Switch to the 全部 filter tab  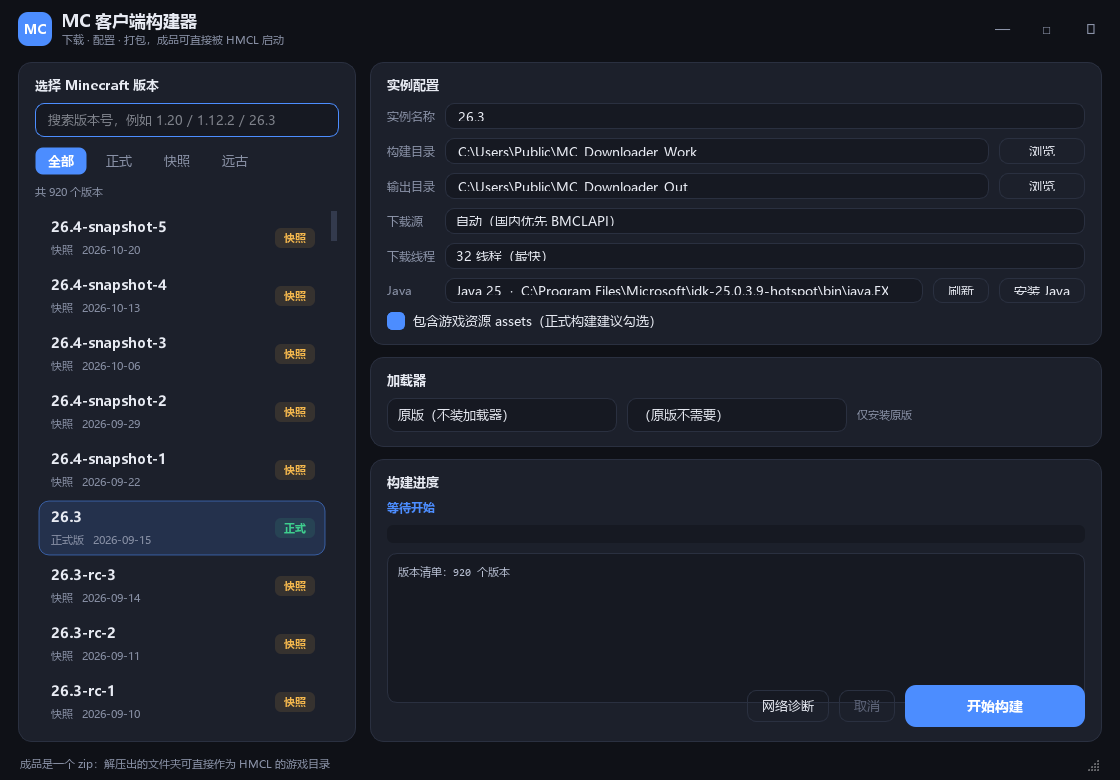[61, 161]
